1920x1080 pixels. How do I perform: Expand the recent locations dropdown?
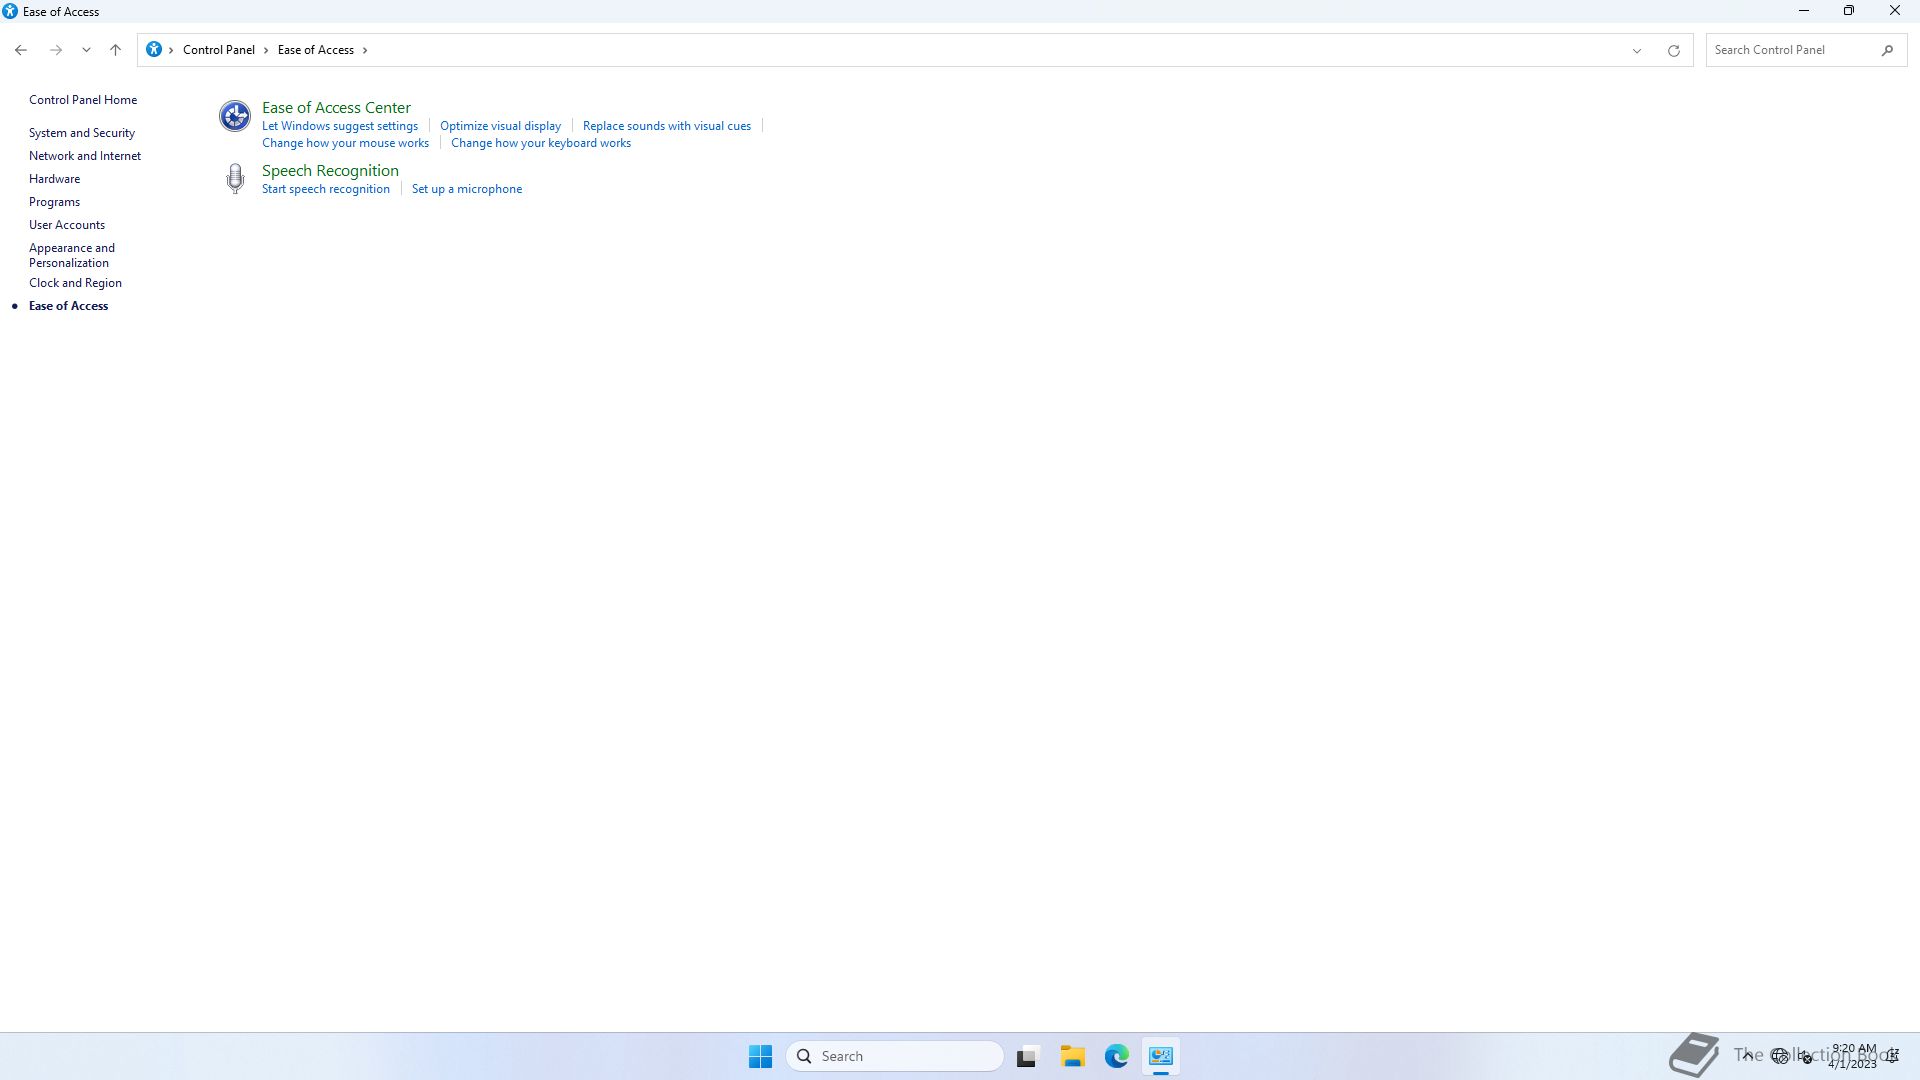coord(86,50)
